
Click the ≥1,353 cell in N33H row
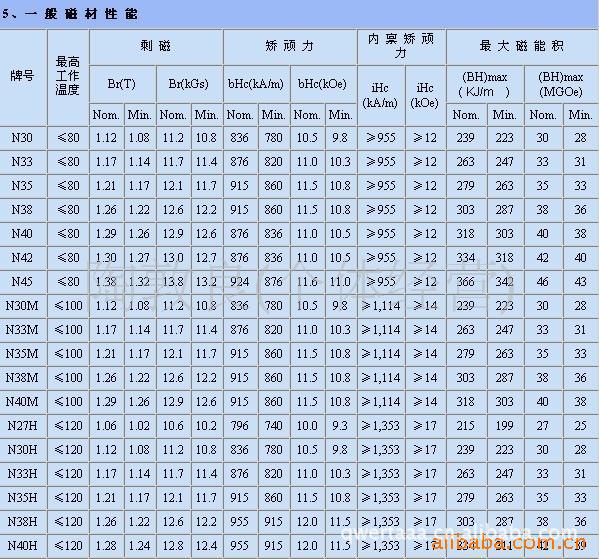[381, 474]
